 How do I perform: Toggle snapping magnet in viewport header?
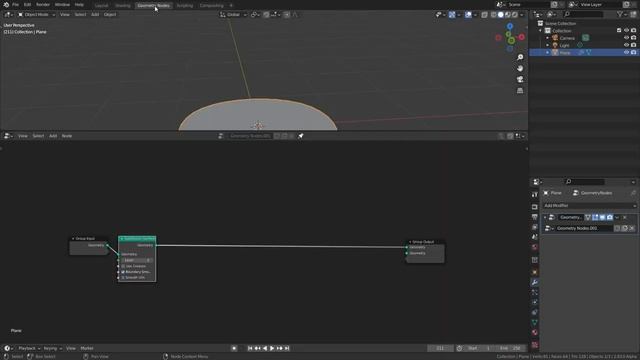266,15
